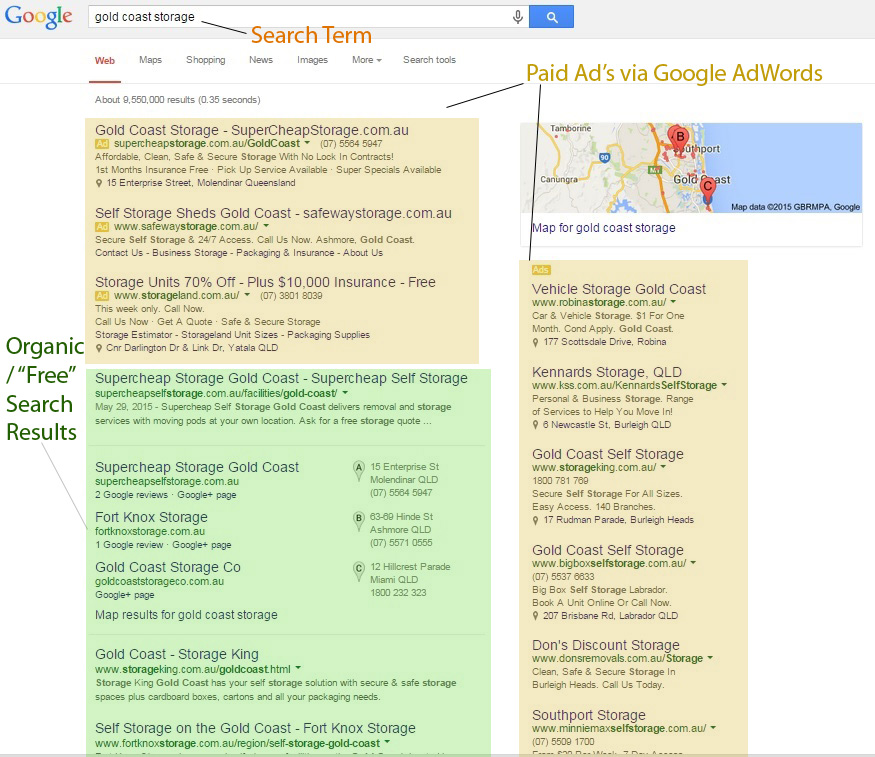Click 2 Google reviews under Supercheap Storage
This screenshot has width=875, height=757.
[x=131, y=495]
